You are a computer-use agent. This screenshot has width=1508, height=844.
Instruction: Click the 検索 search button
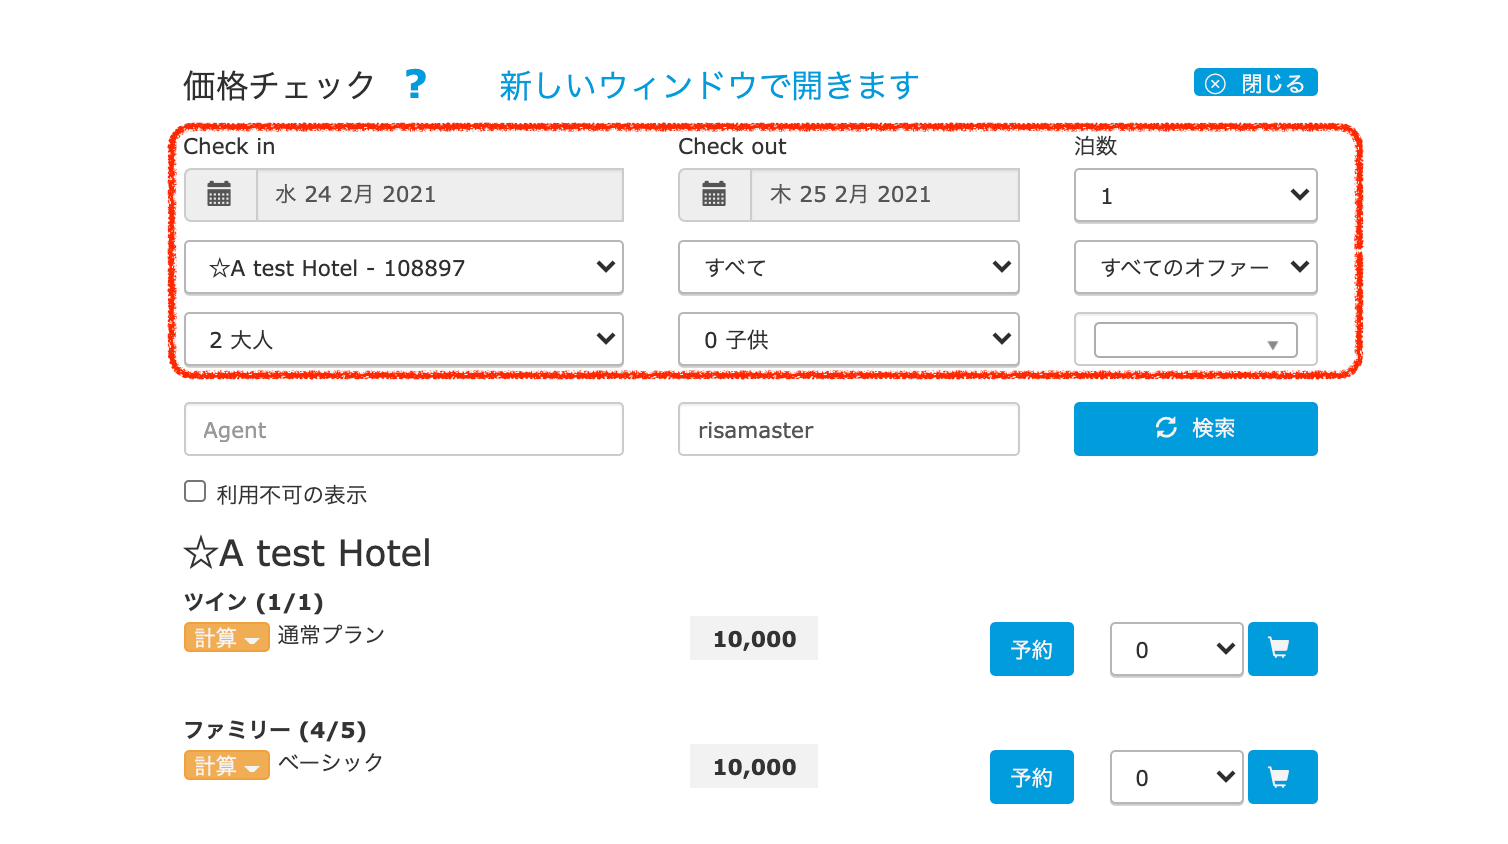[x=1195, y=429]
